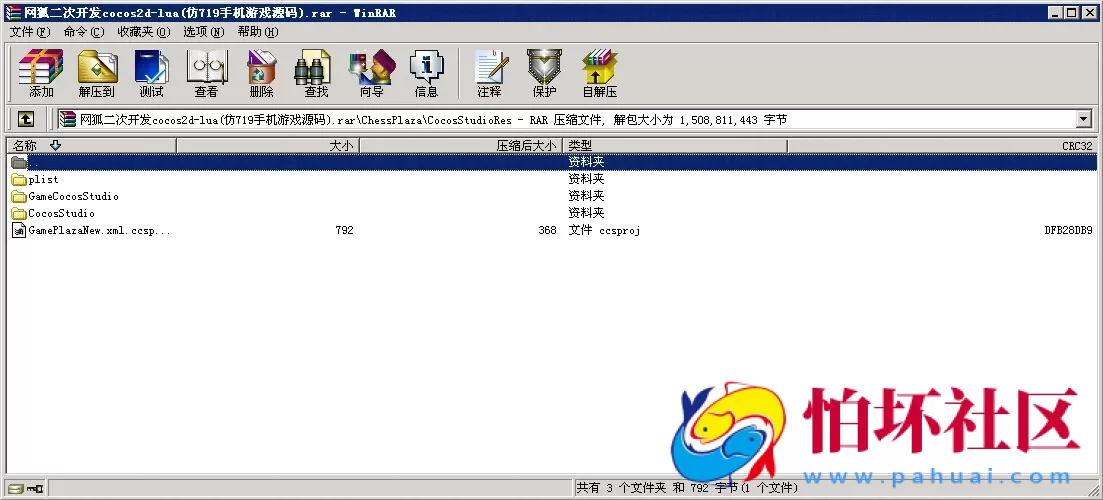Viewport: 1103px width, 500px height.
Task: Sort by 大小 column header
Action: tap(268, 146)
